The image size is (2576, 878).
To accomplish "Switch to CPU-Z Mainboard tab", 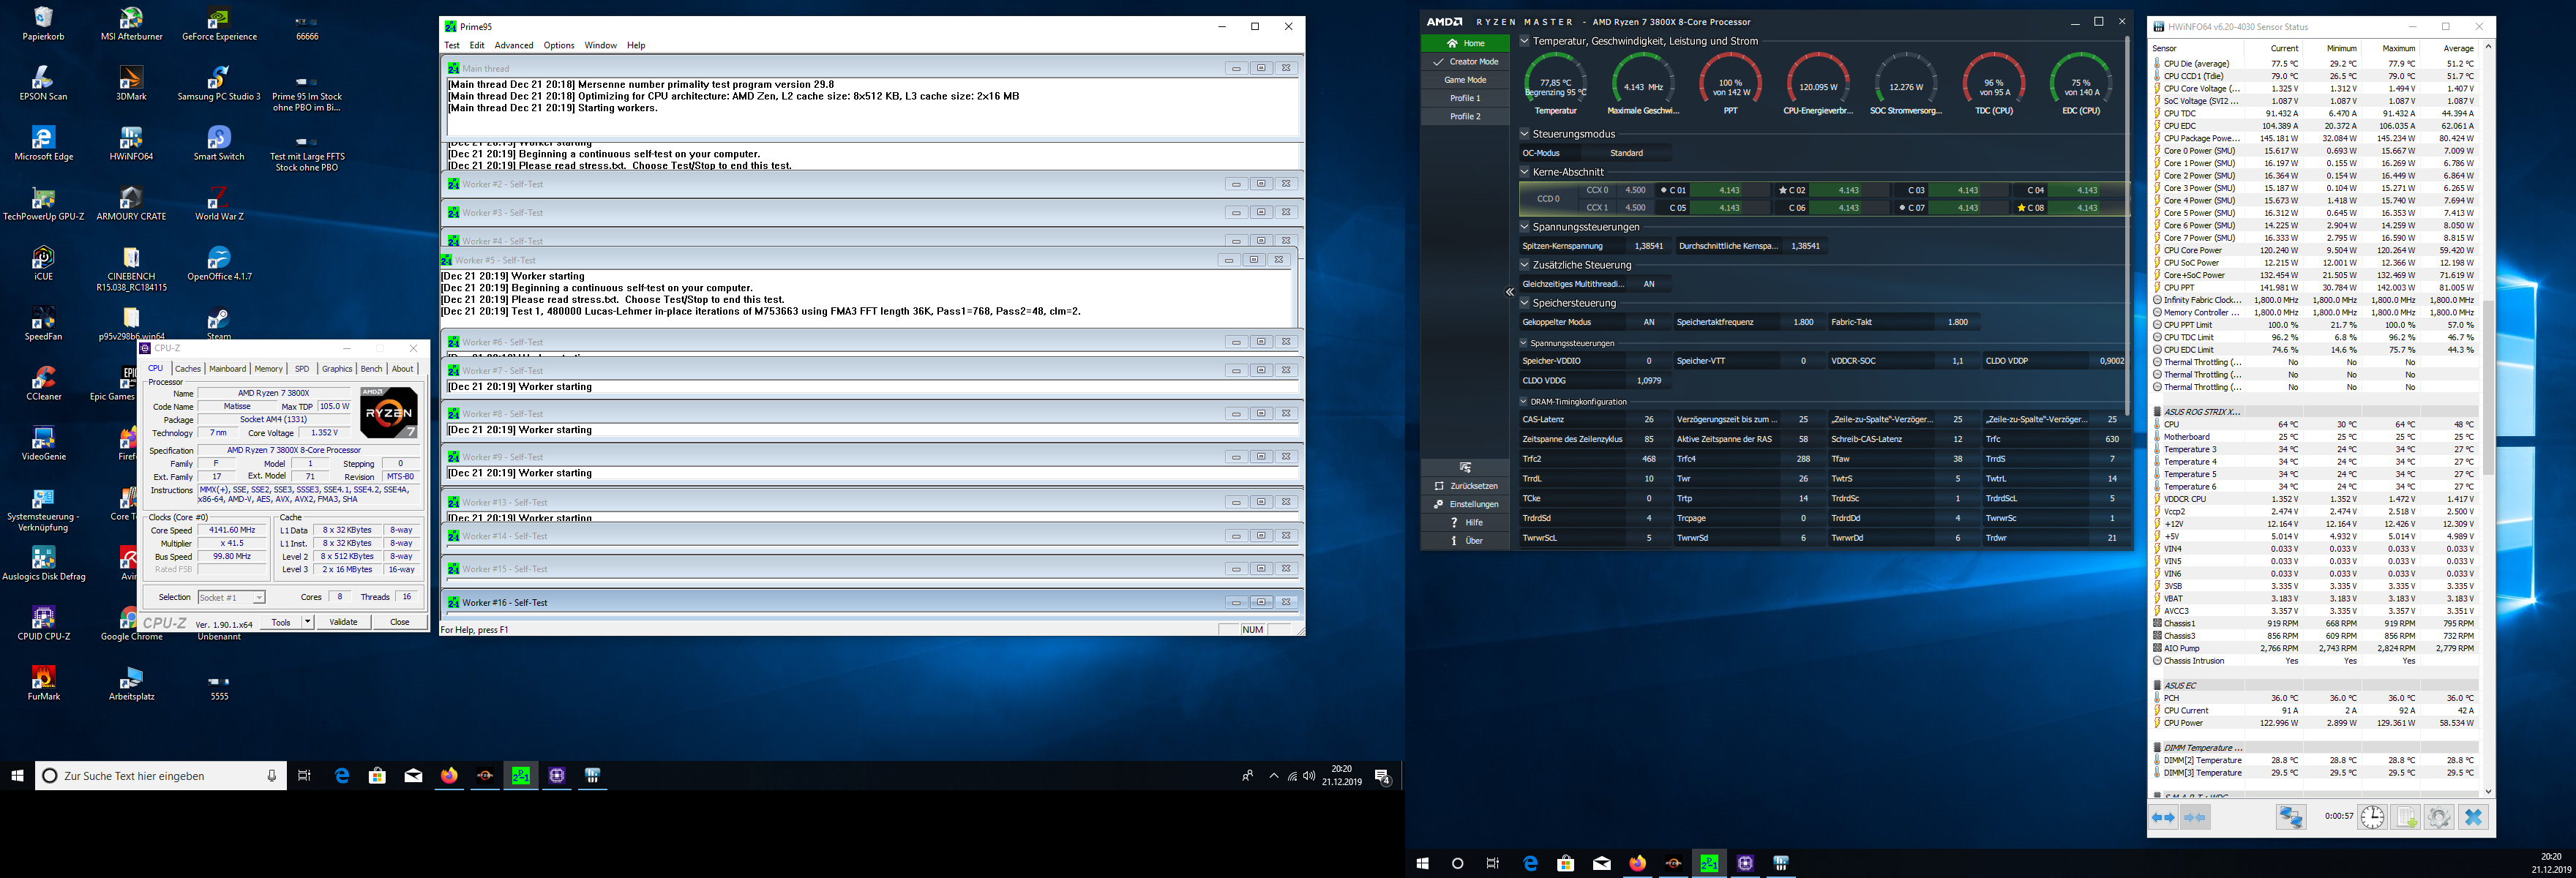I will 227,369.
